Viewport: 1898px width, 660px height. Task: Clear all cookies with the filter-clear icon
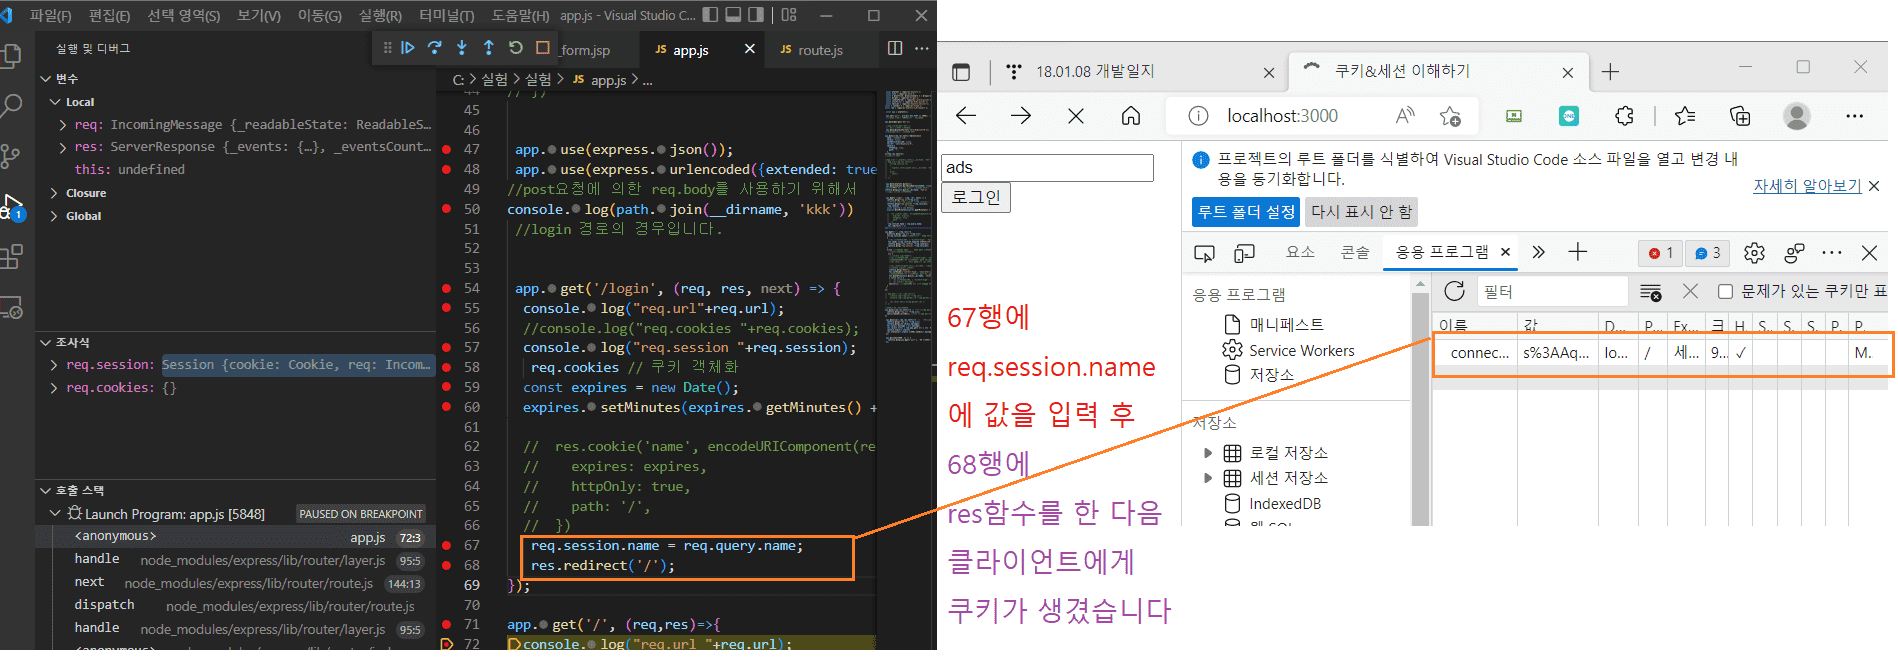point(1651,291)
